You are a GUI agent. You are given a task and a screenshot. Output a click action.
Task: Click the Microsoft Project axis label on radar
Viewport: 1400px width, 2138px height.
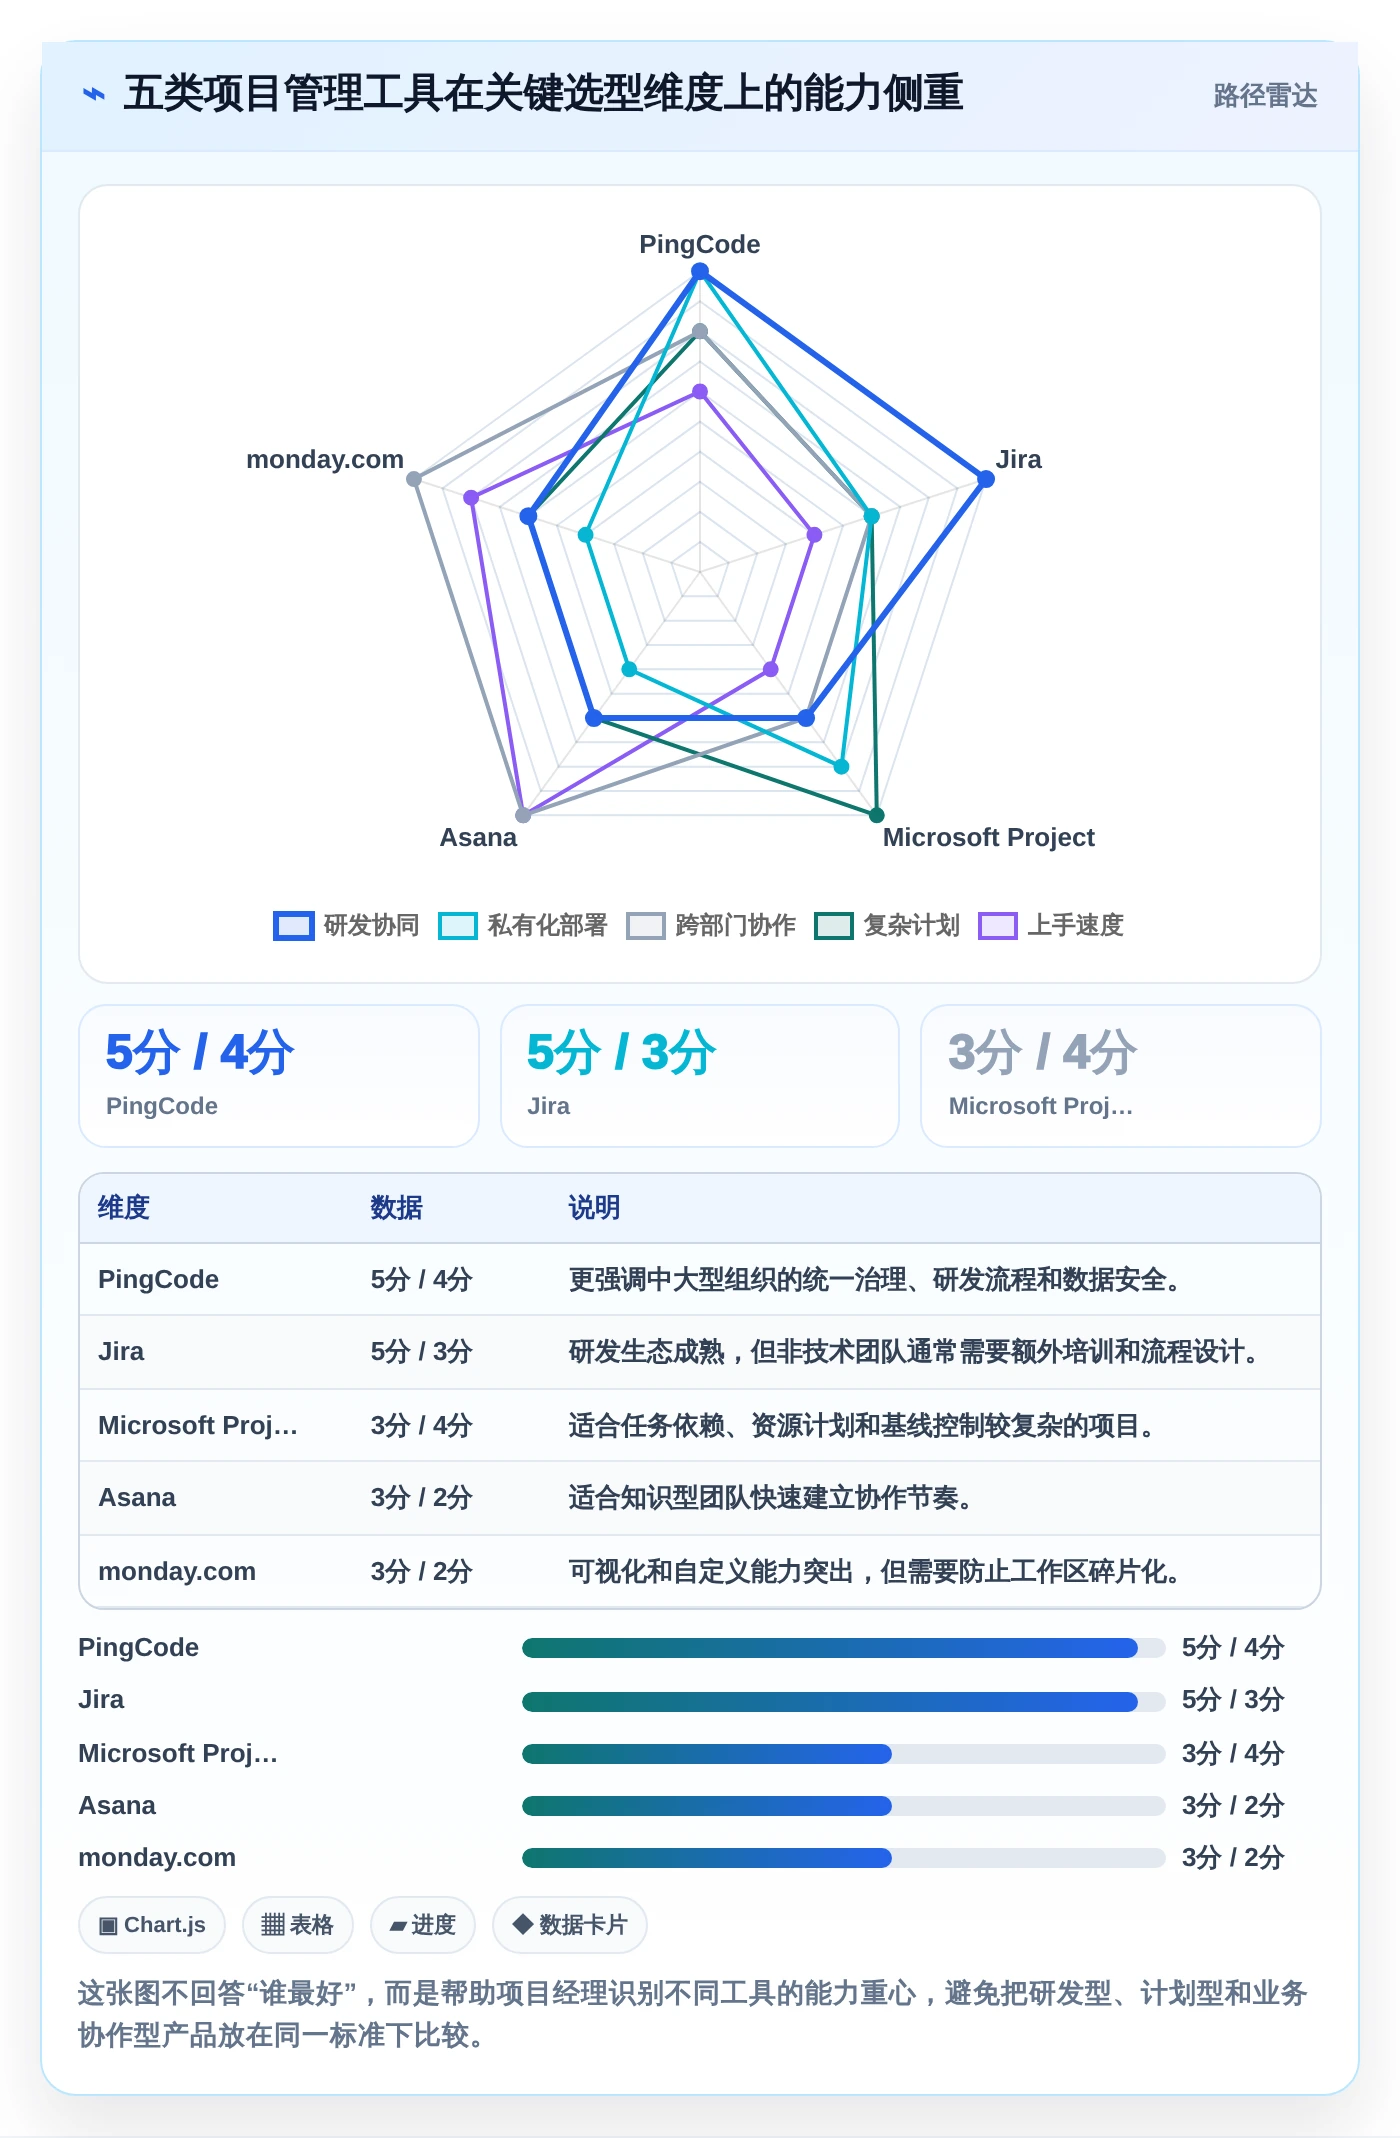tap(988, 837)
